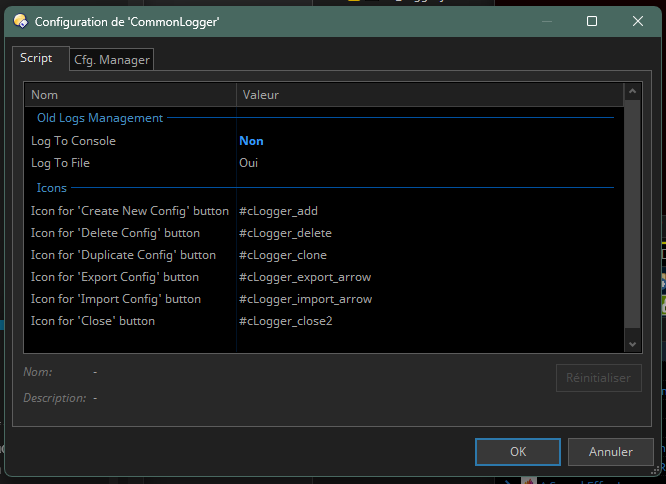Switch to the Script tab
666x484 pixels.
pos(36,58)
